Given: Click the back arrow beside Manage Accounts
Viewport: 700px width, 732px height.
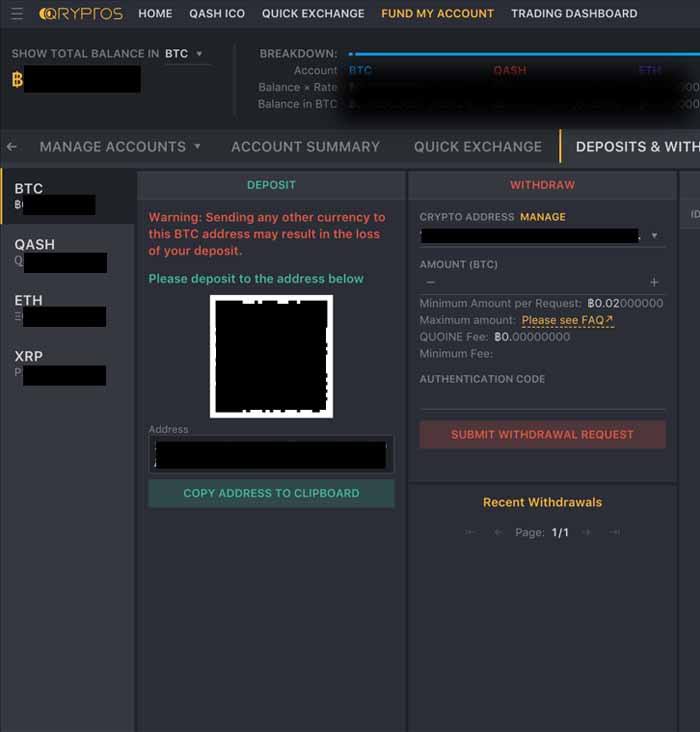Looking at the screenshot, I should [x=12, y=147].
